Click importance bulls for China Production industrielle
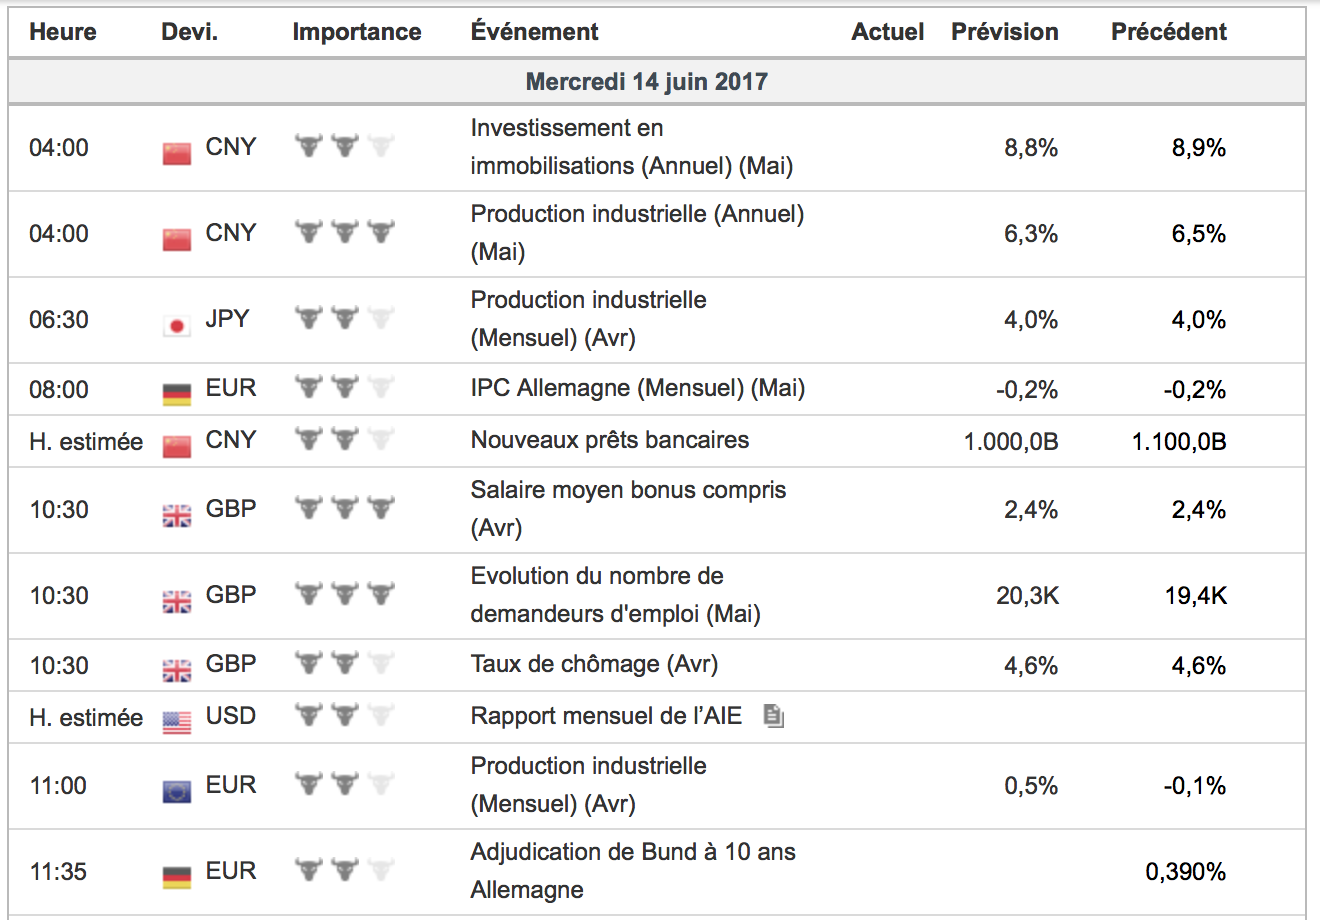The height and width of the screenshot is (920, 1320). point(344,232)
